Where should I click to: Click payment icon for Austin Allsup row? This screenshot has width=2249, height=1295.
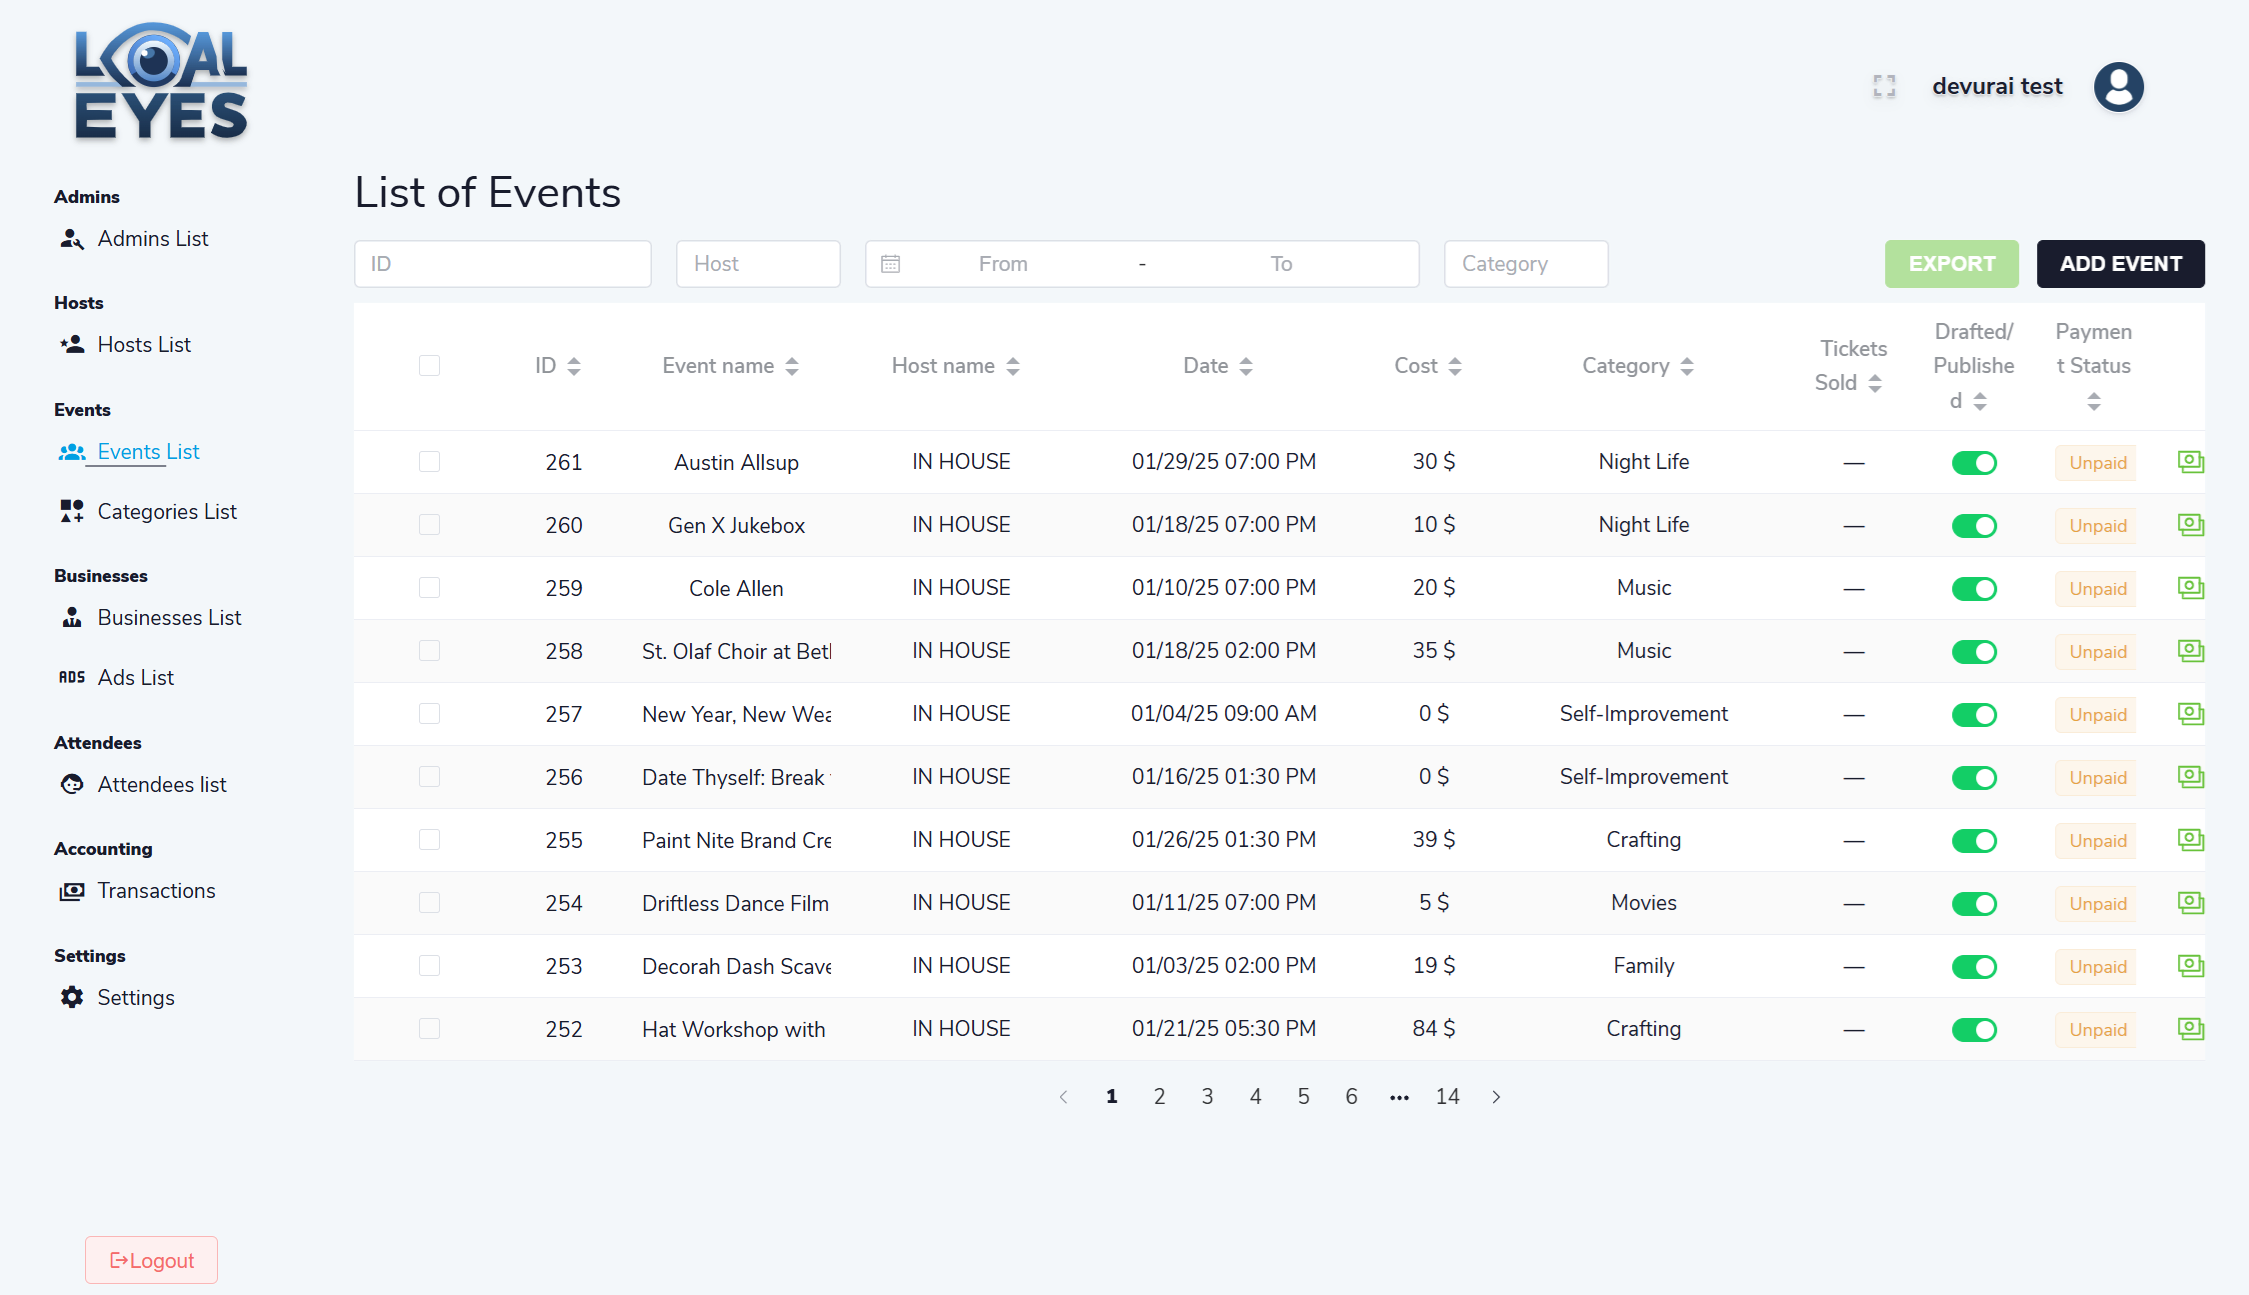click(2190, 462)
